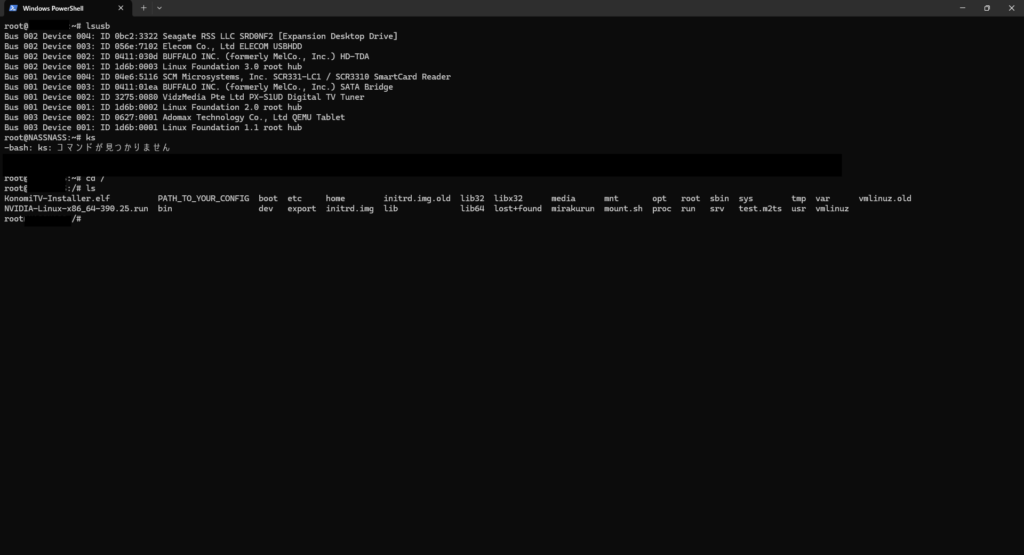Viewport: 1024px width, 555px height.
Task: Click the media directory name
Action: point(563,198)
